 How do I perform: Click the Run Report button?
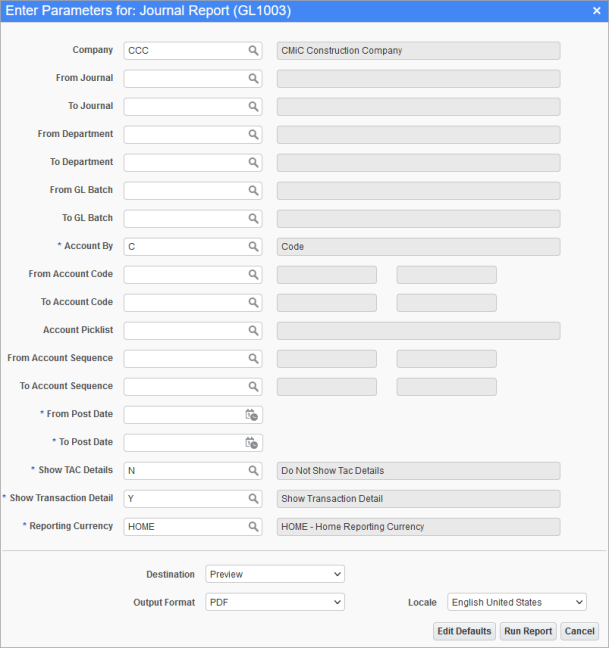[x=528, y=631]
